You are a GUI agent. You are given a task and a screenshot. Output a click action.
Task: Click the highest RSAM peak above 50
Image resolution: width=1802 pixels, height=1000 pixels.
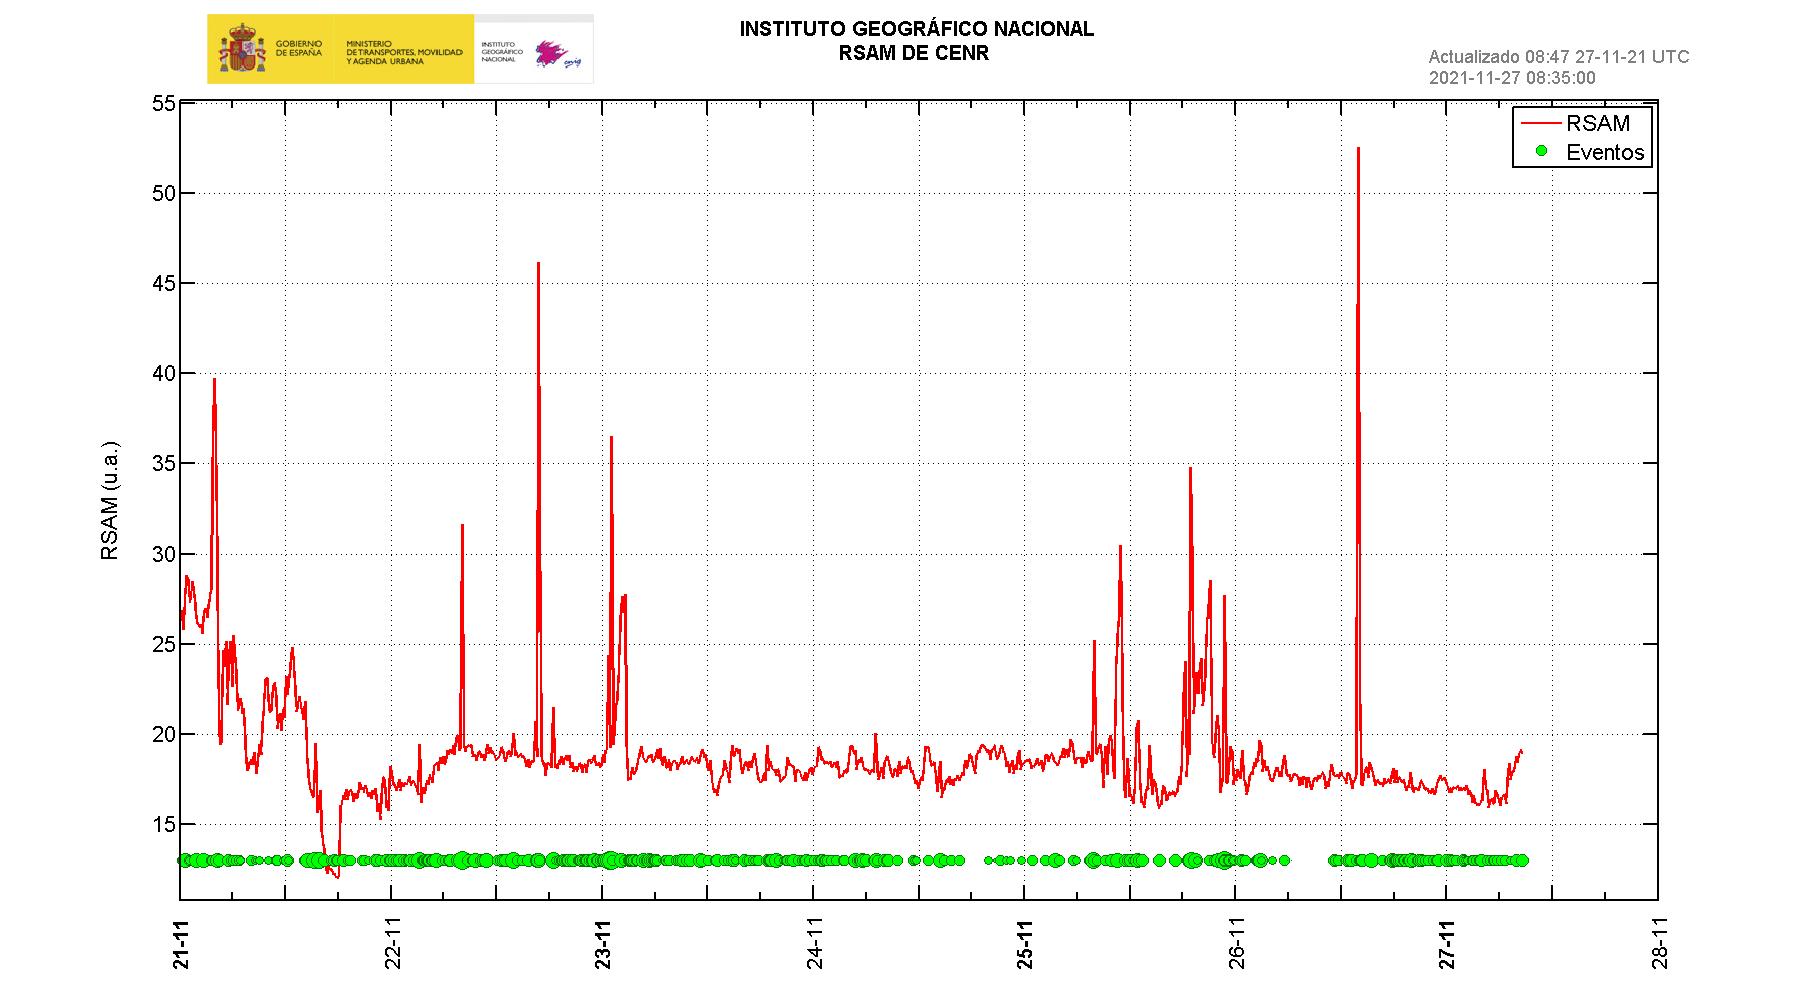coord(1358,150)
